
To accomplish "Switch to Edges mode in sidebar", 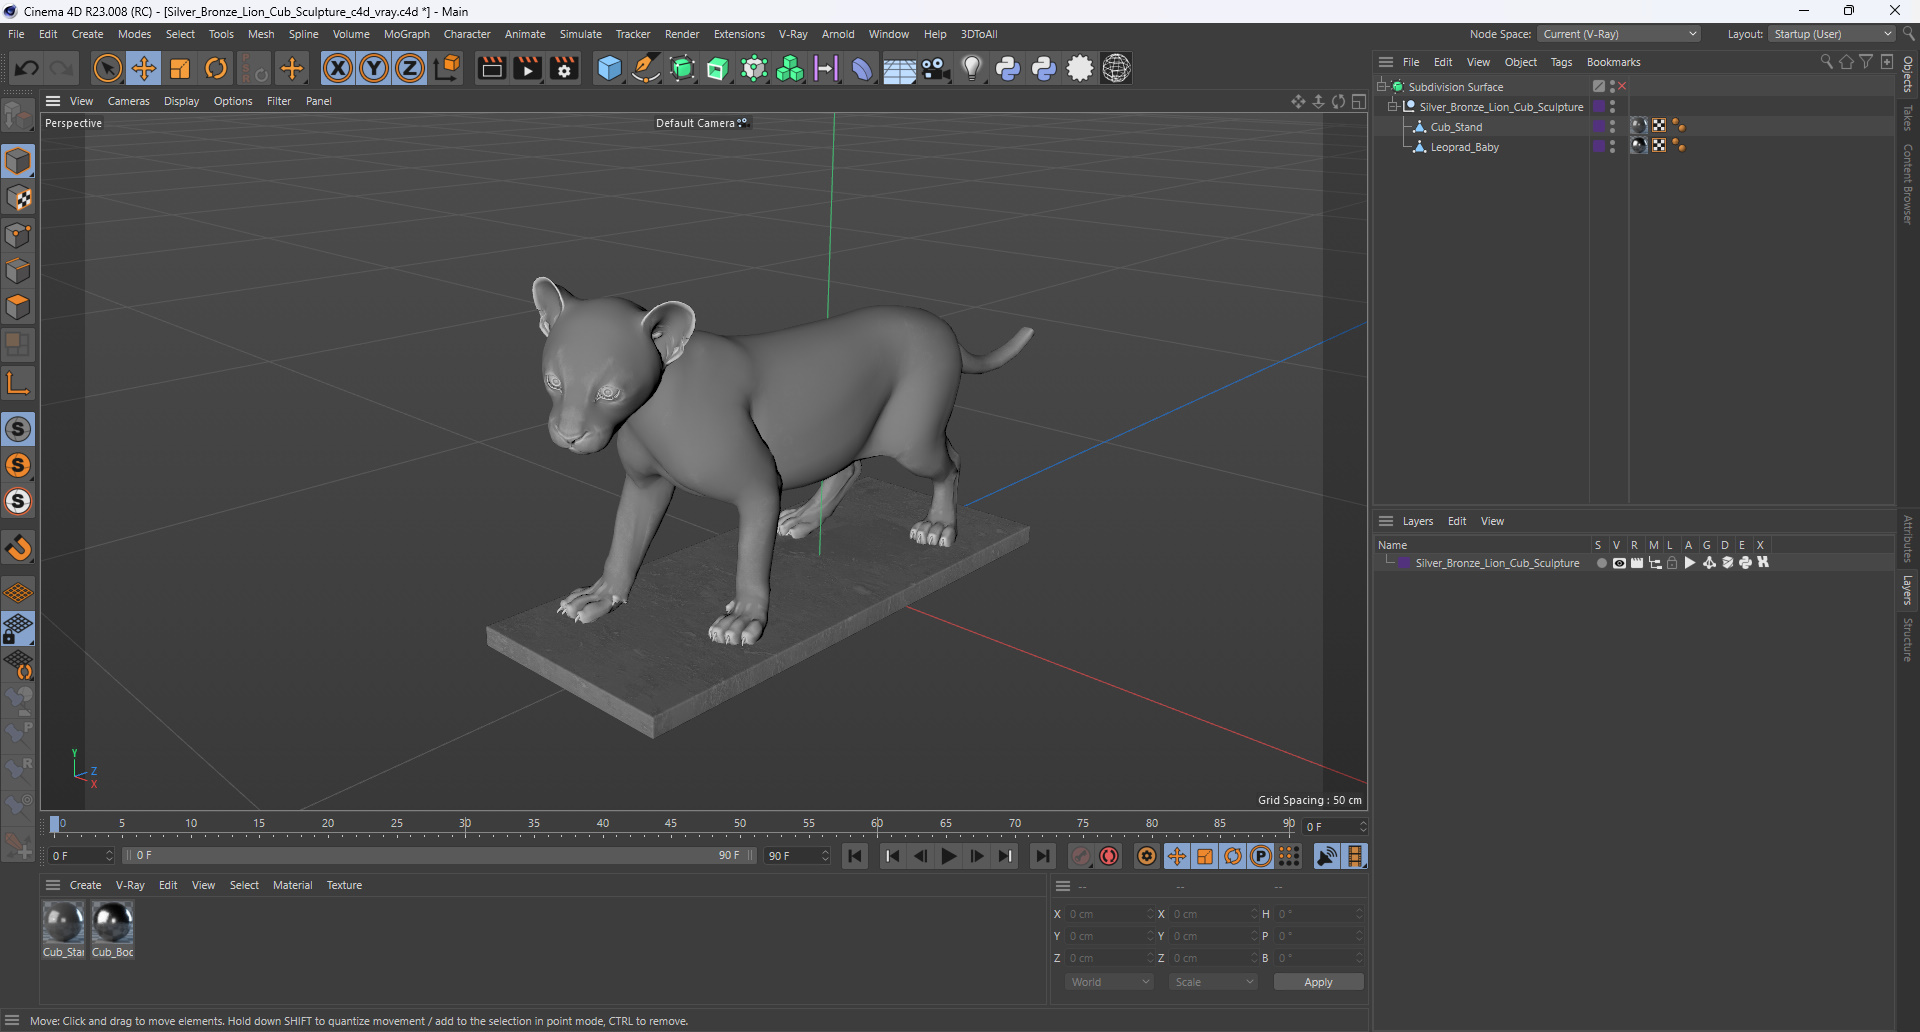I will [18, 271].
